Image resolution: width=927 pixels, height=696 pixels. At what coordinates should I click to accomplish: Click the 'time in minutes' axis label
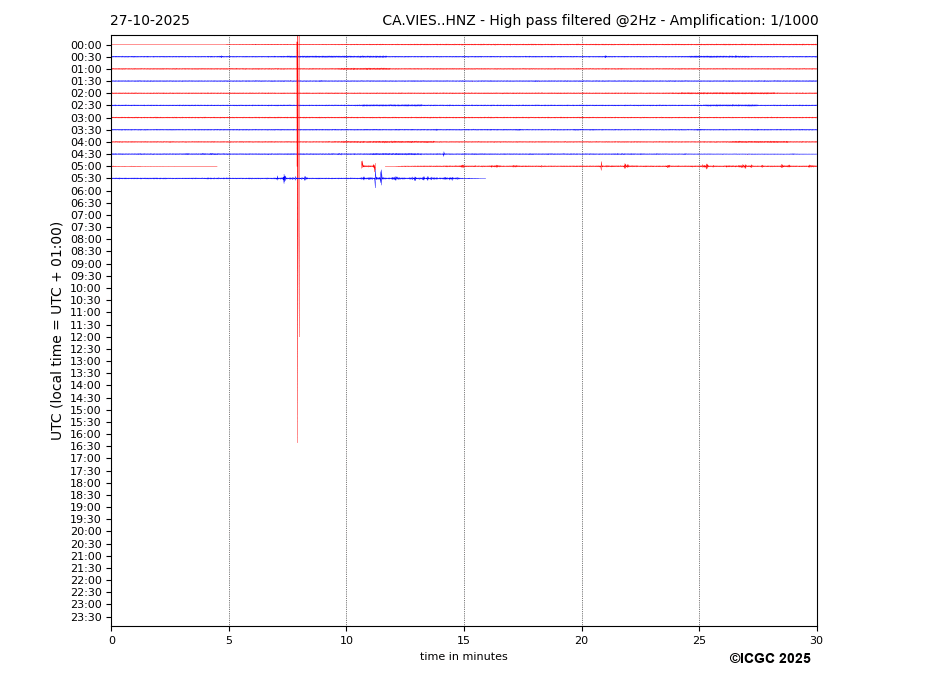(x=463, y=657)
